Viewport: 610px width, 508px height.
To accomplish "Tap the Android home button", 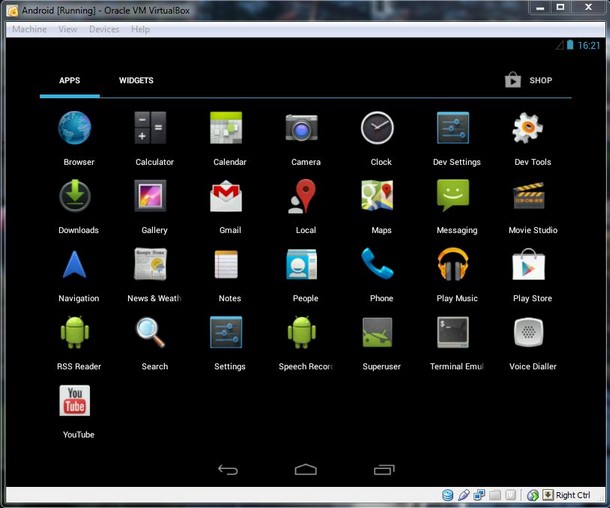I will click(x=306, y=470).
